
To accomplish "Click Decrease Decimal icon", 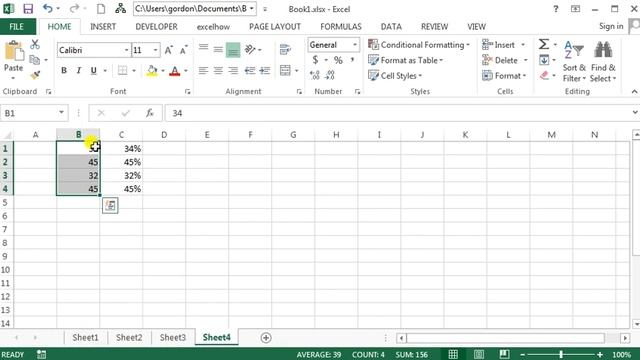I will coord(330,75).
